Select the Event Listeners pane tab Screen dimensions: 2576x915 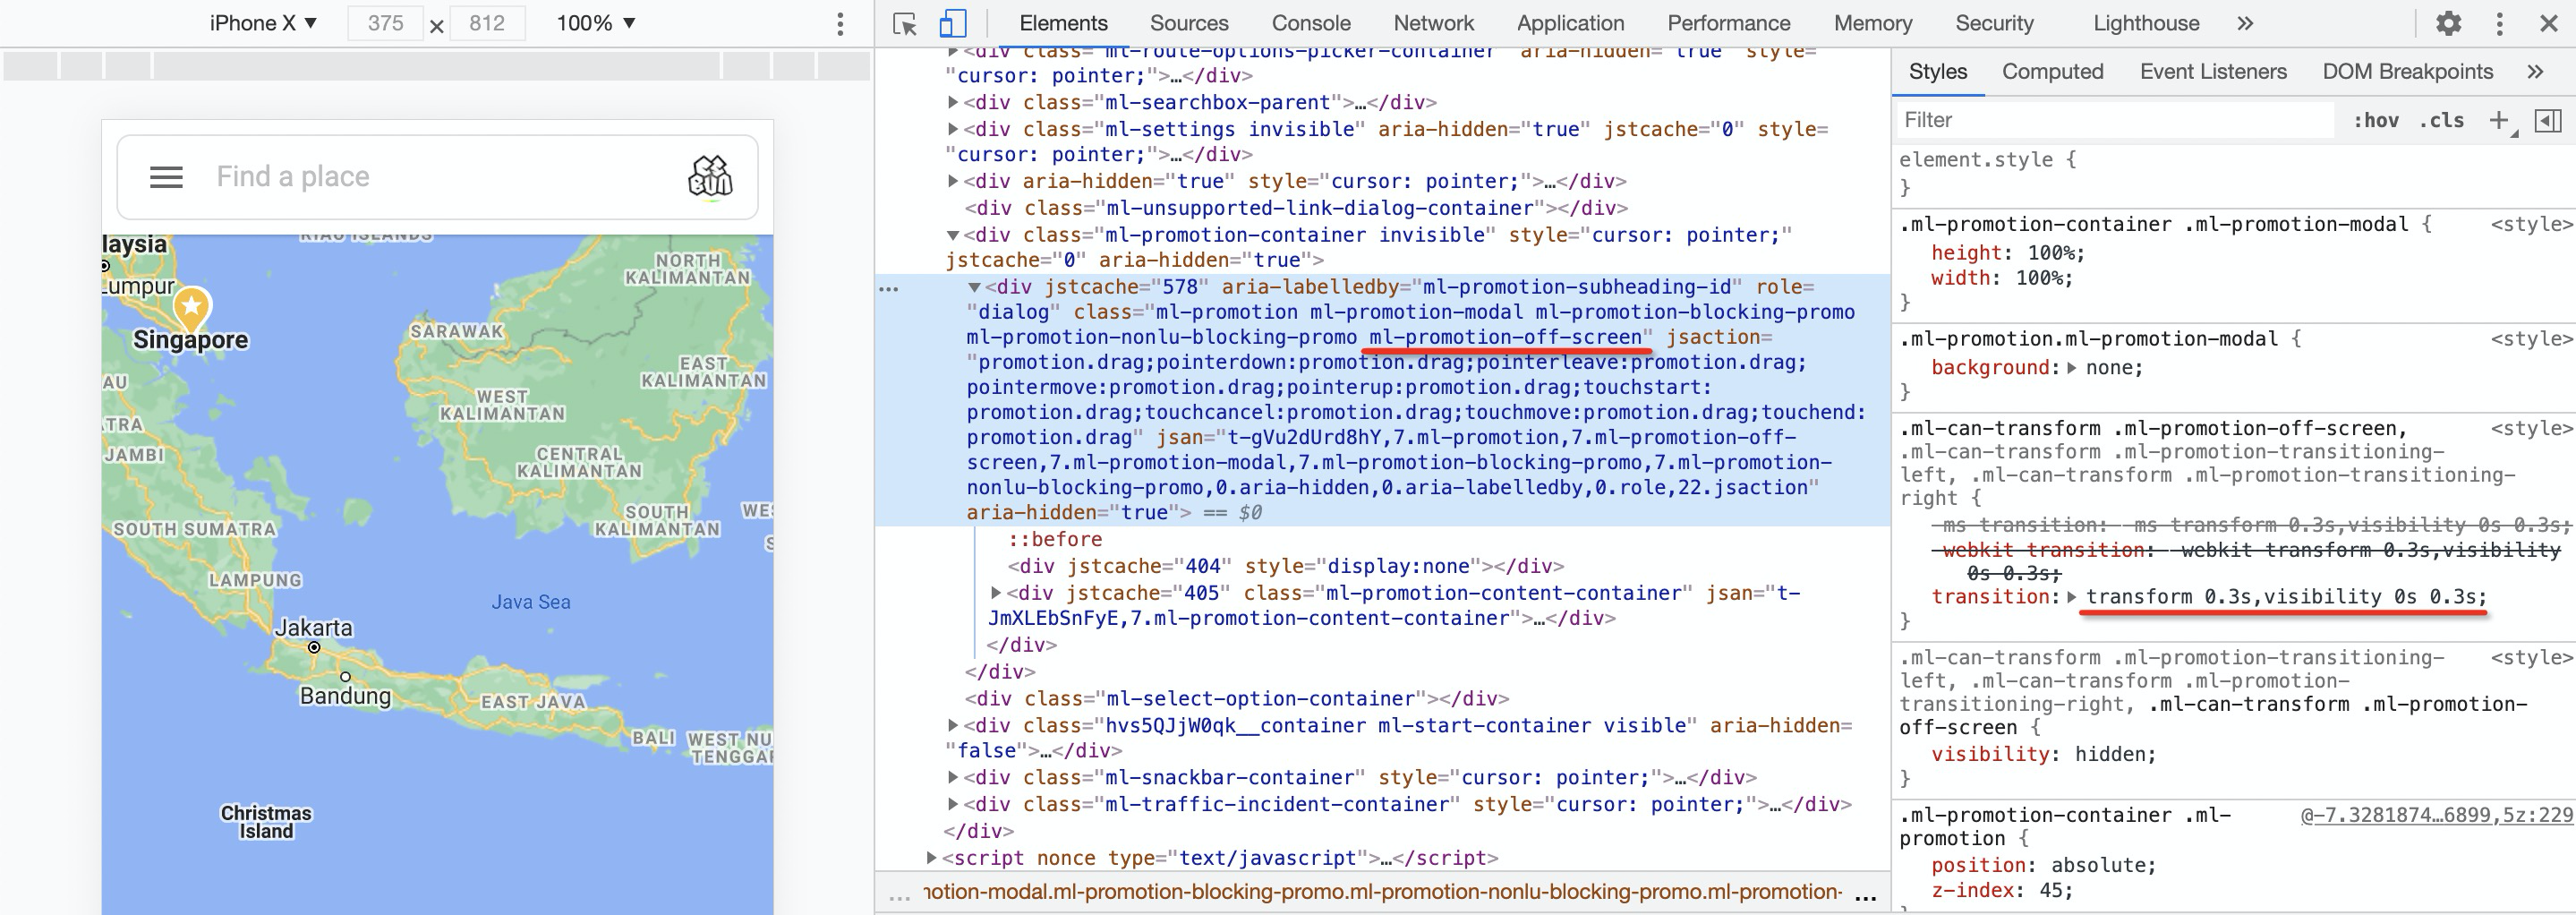(2213, 71)
